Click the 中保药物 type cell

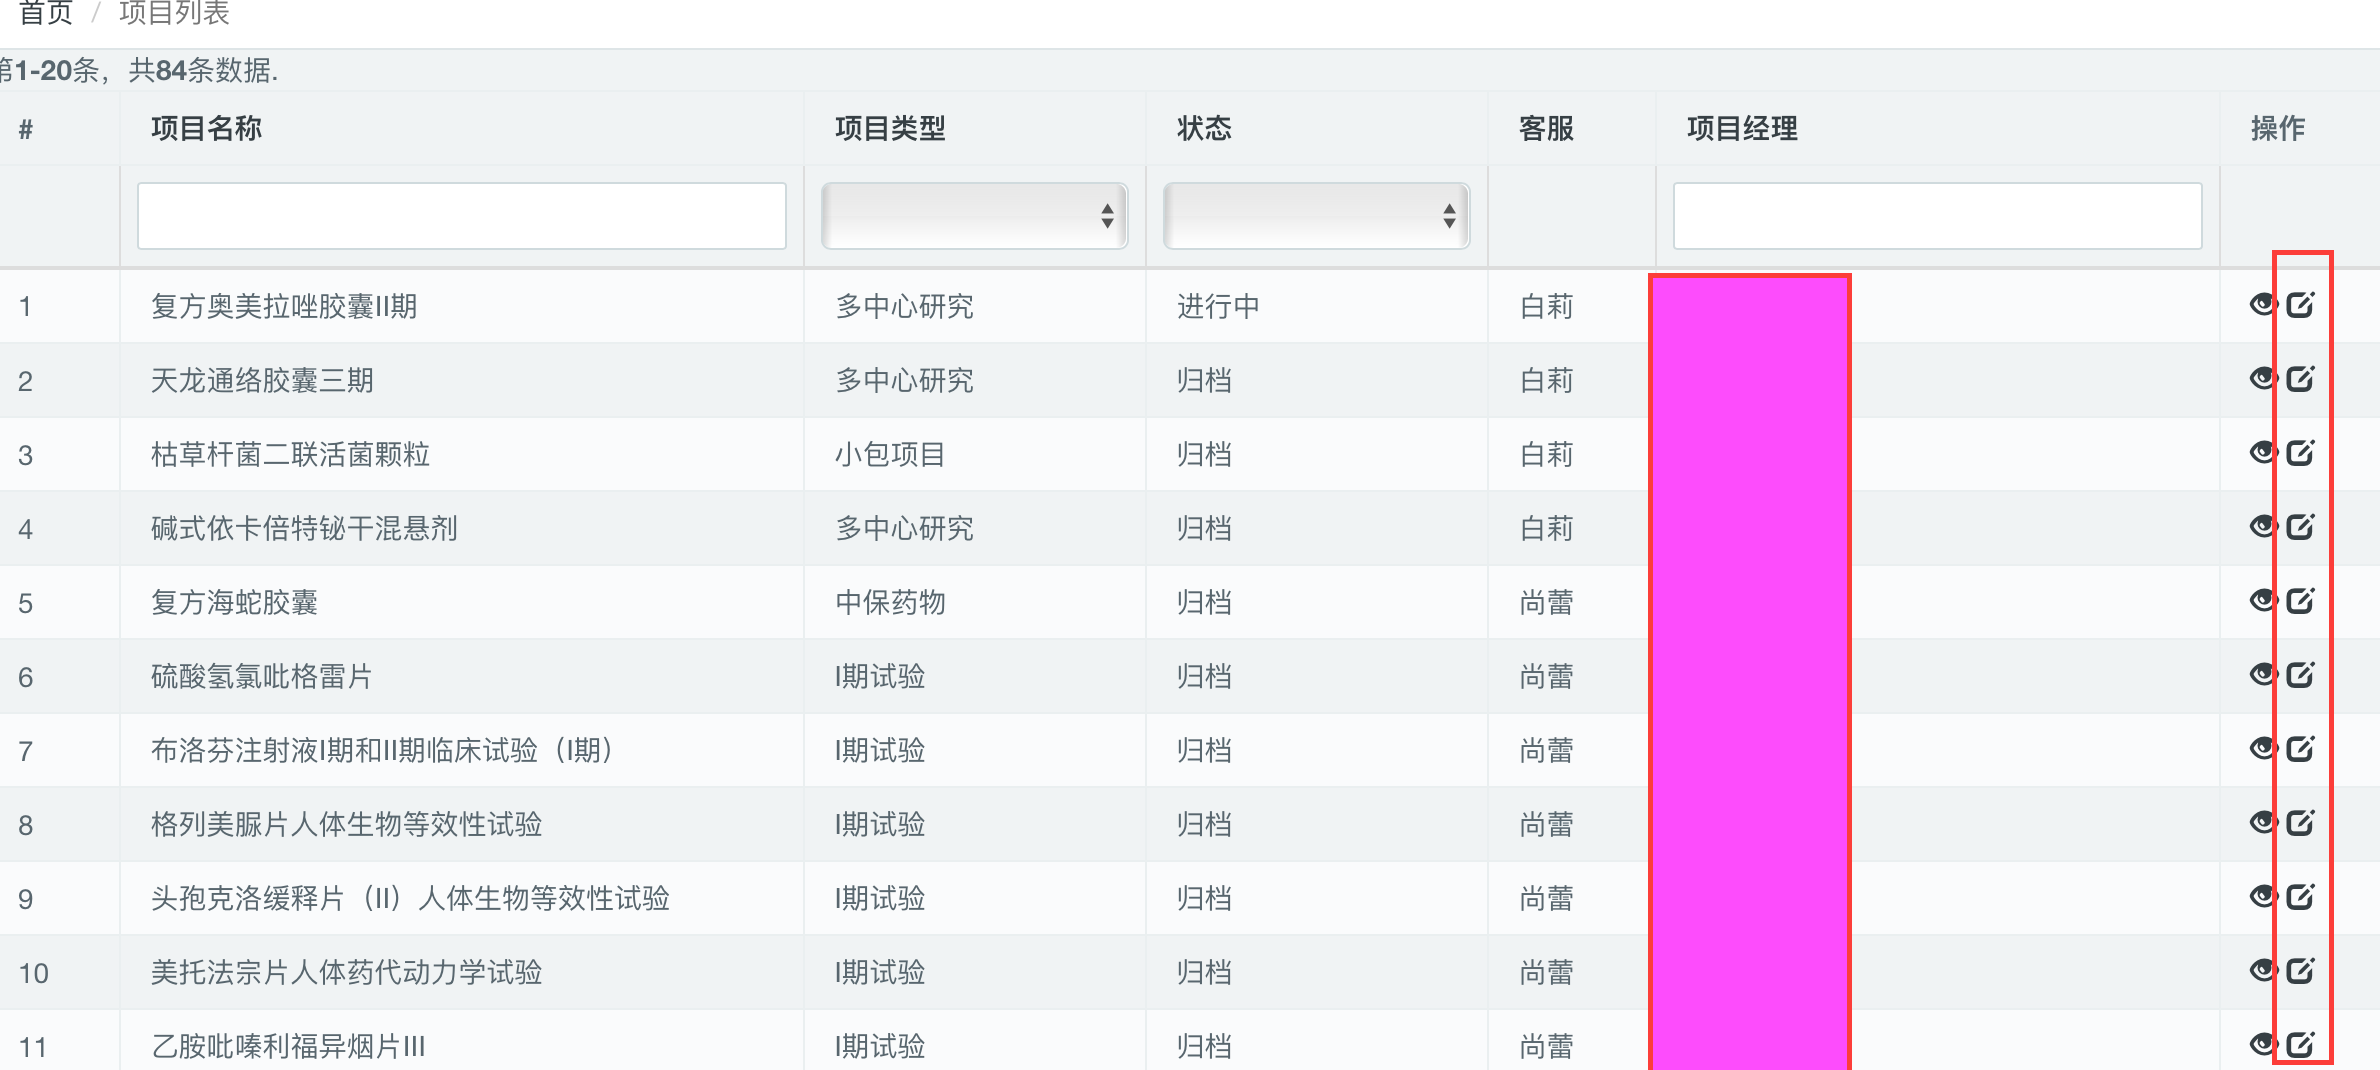(890, 602)
